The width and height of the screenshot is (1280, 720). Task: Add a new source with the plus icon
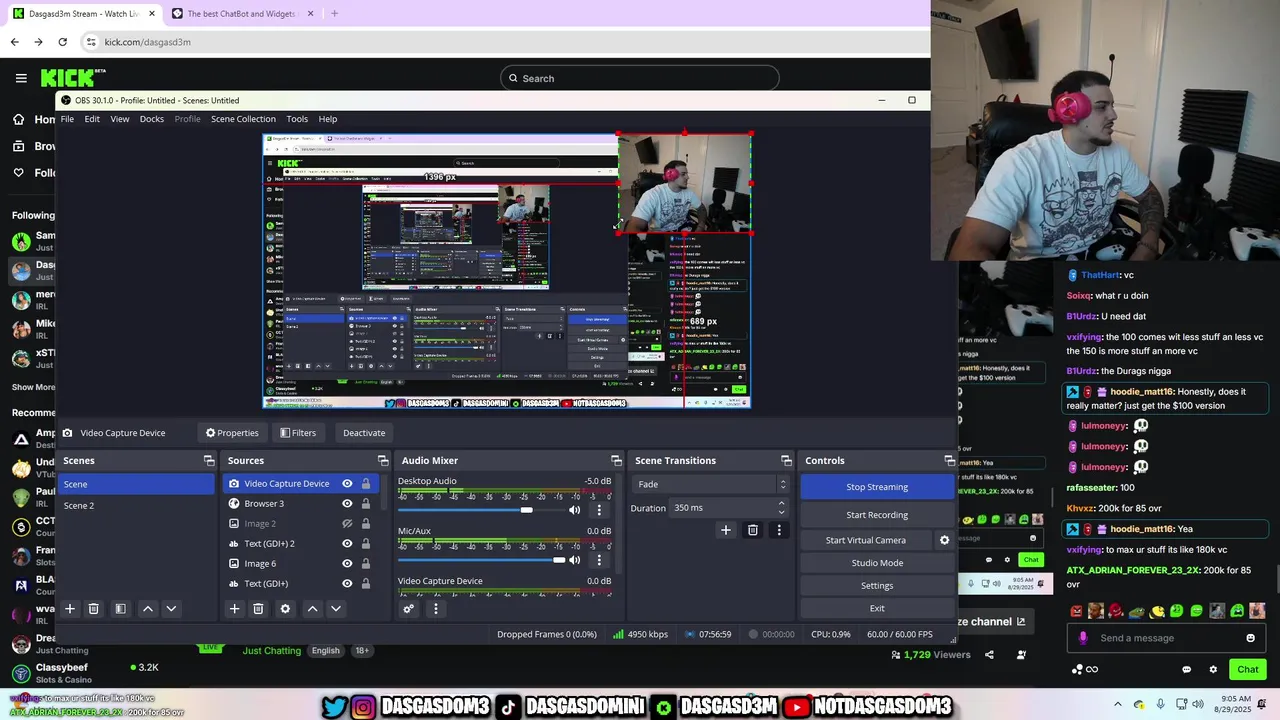click(x=234, y=608)
